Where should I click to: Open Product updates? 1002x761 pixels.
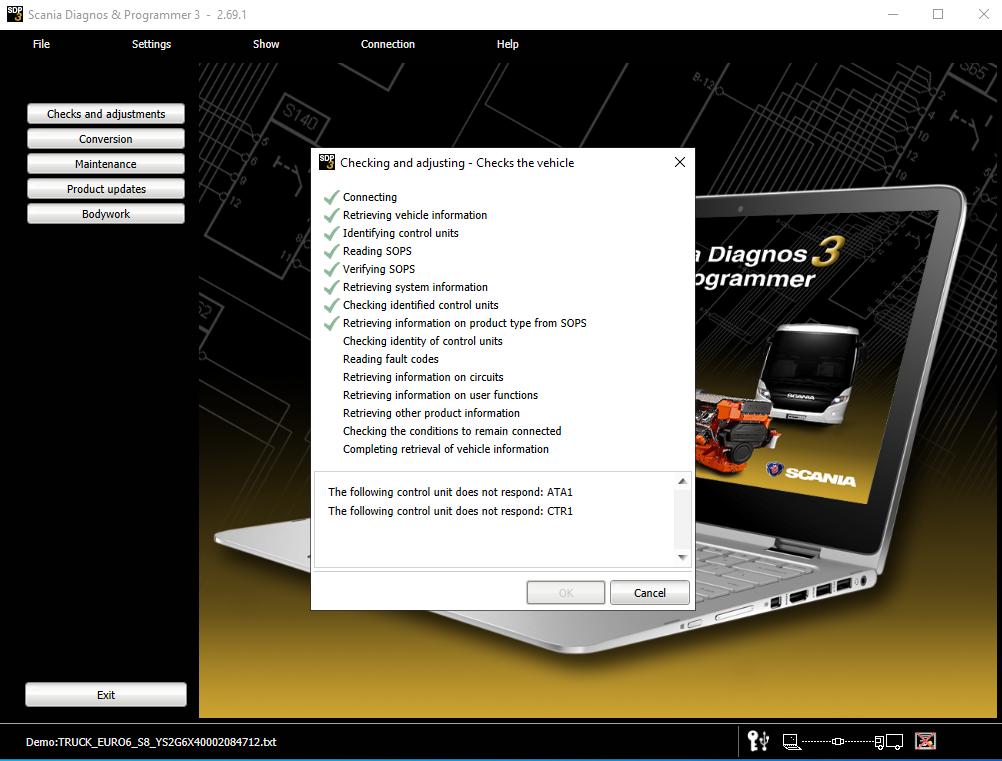coord(105,188)
